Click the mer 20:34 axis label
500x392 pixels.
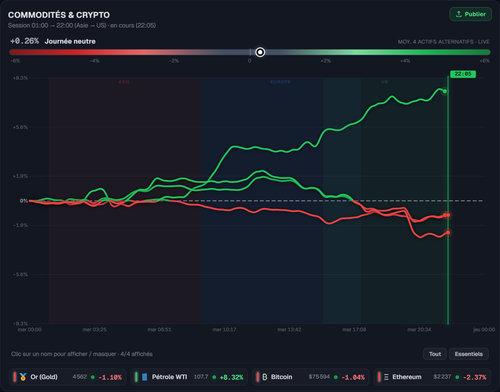(x=419, y=330)
